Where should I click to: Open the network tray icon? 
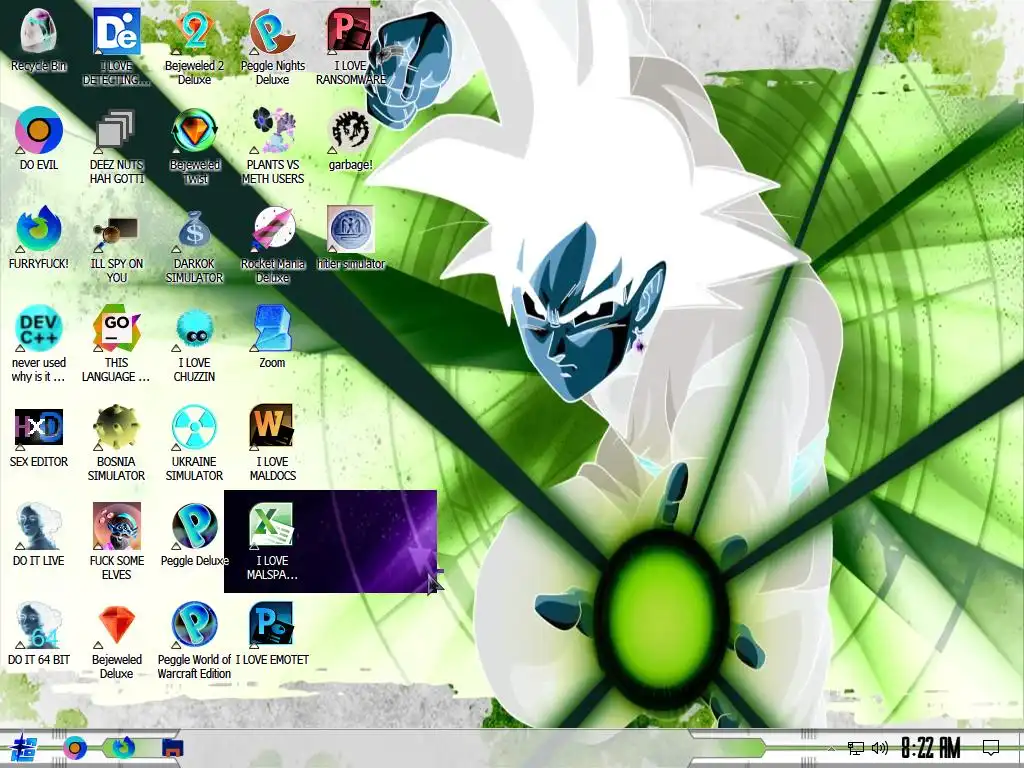(856, 748)
